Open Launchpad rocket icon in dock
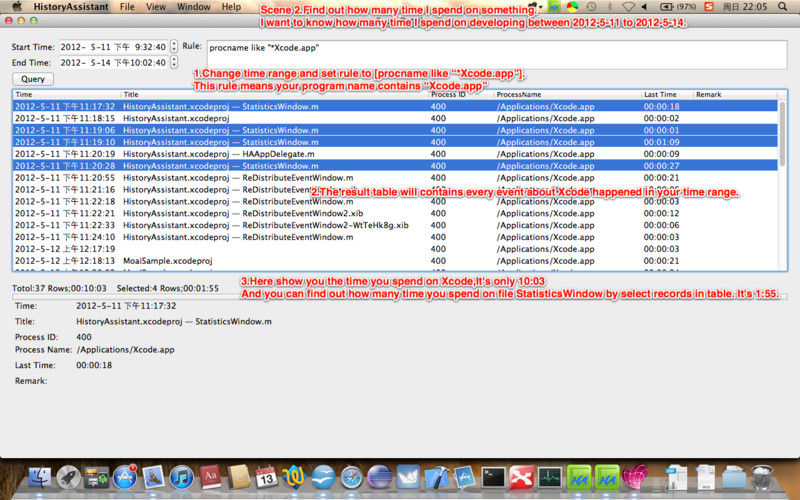 click(68, 478)
